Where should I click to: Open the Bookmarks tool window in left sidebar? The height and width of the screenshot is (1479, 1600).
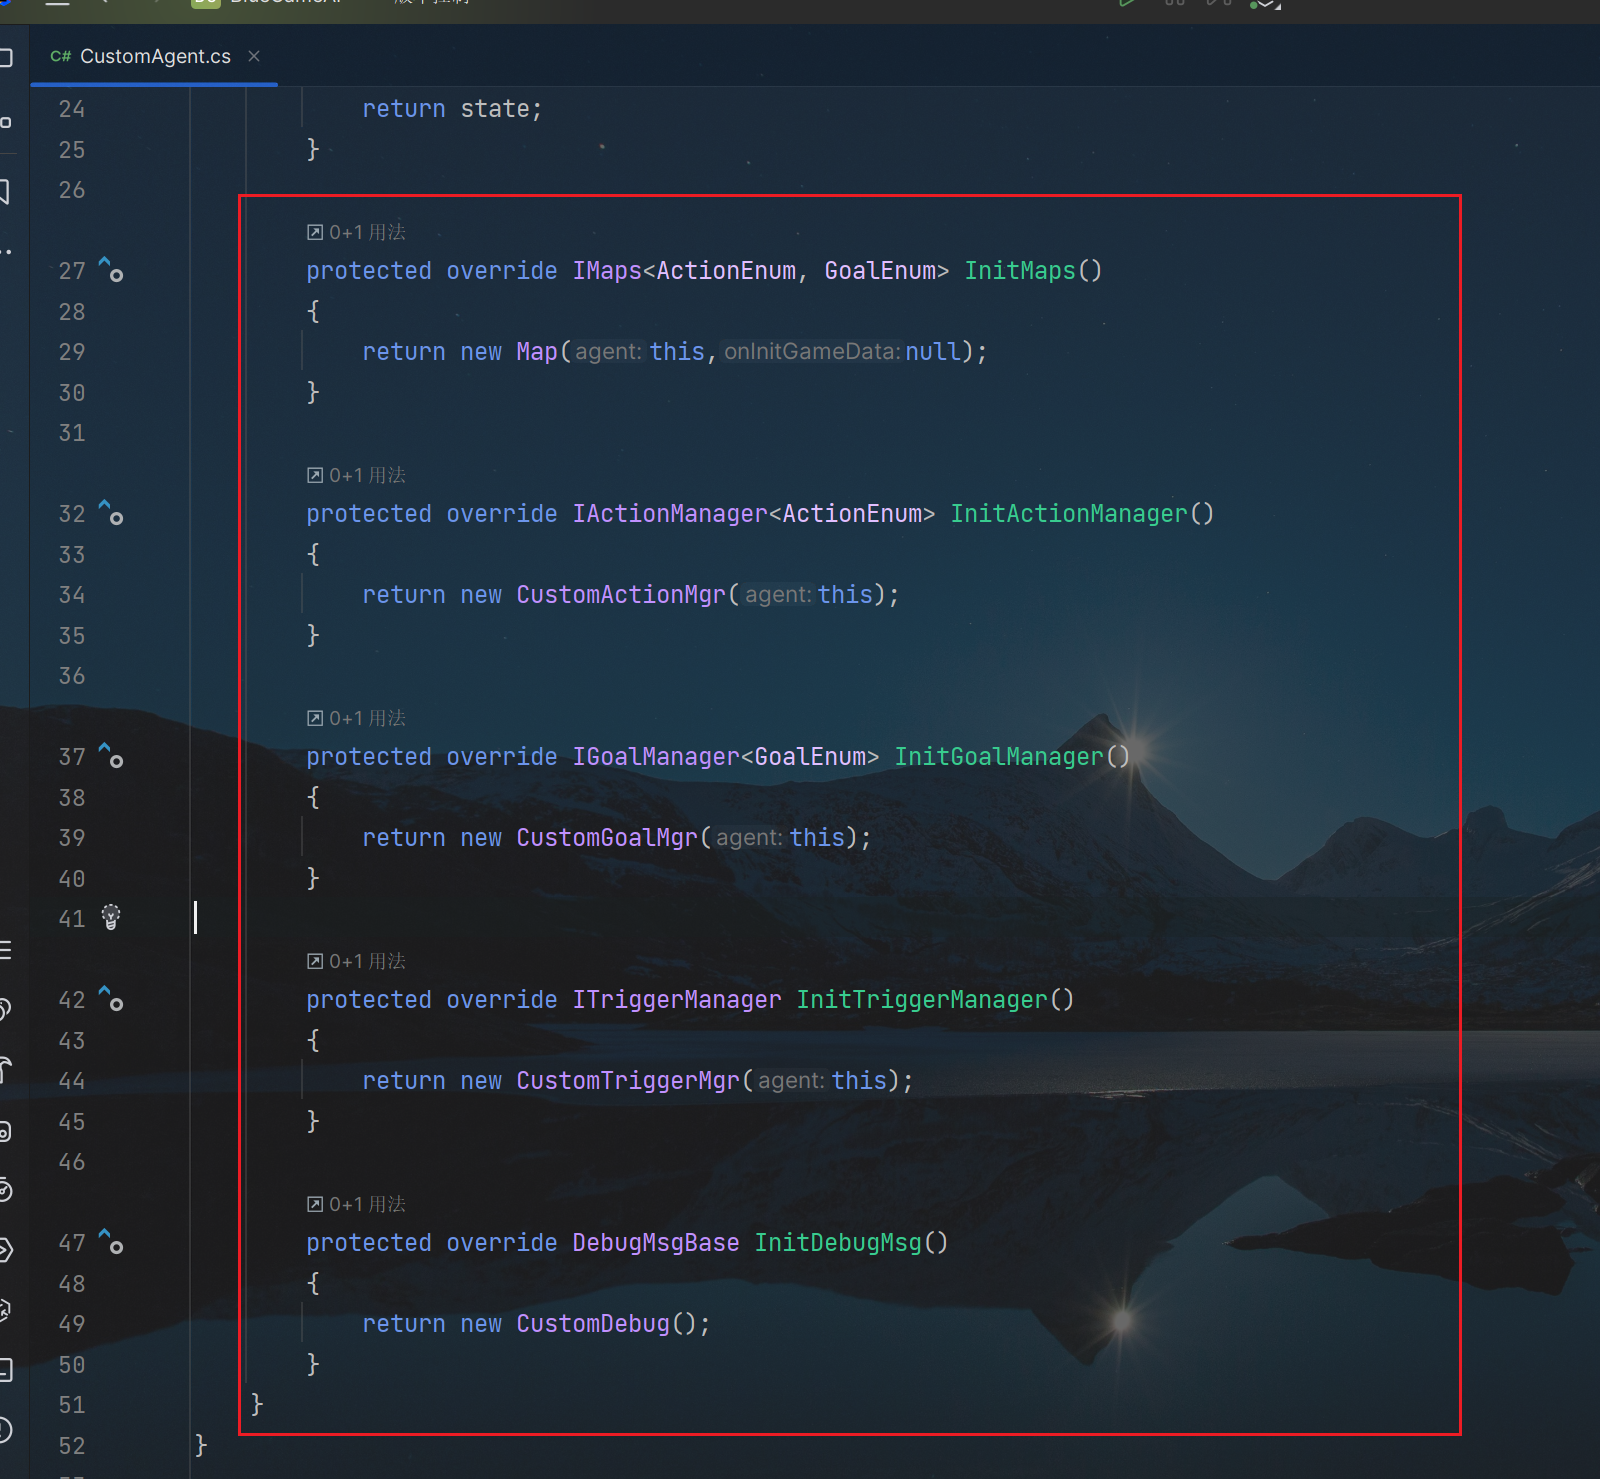pos(5,191)
